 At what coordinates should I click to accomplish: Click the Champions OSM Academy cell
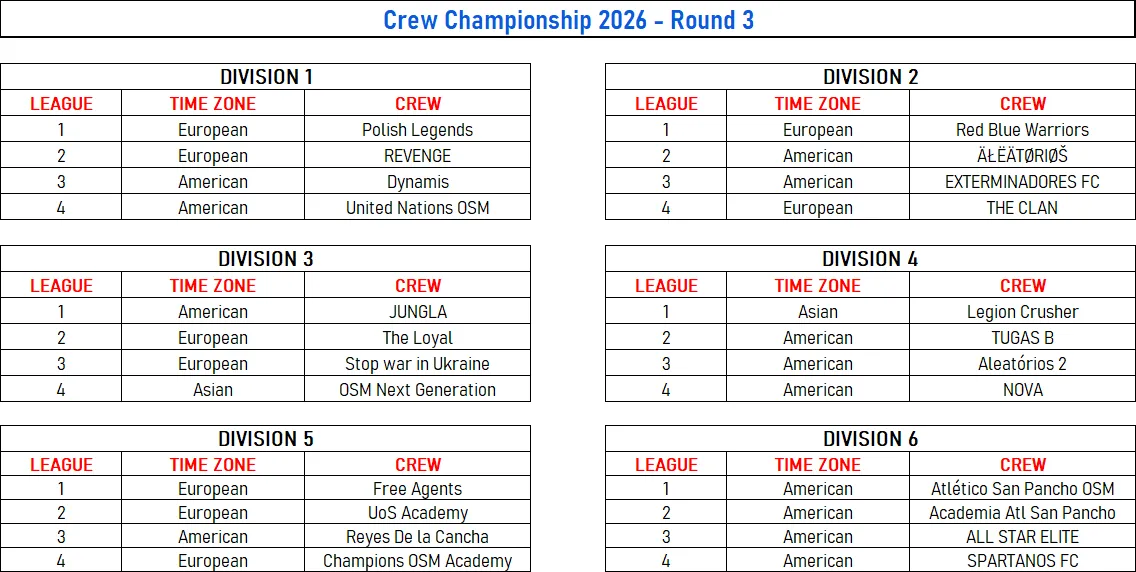click(x=417, y=560)
